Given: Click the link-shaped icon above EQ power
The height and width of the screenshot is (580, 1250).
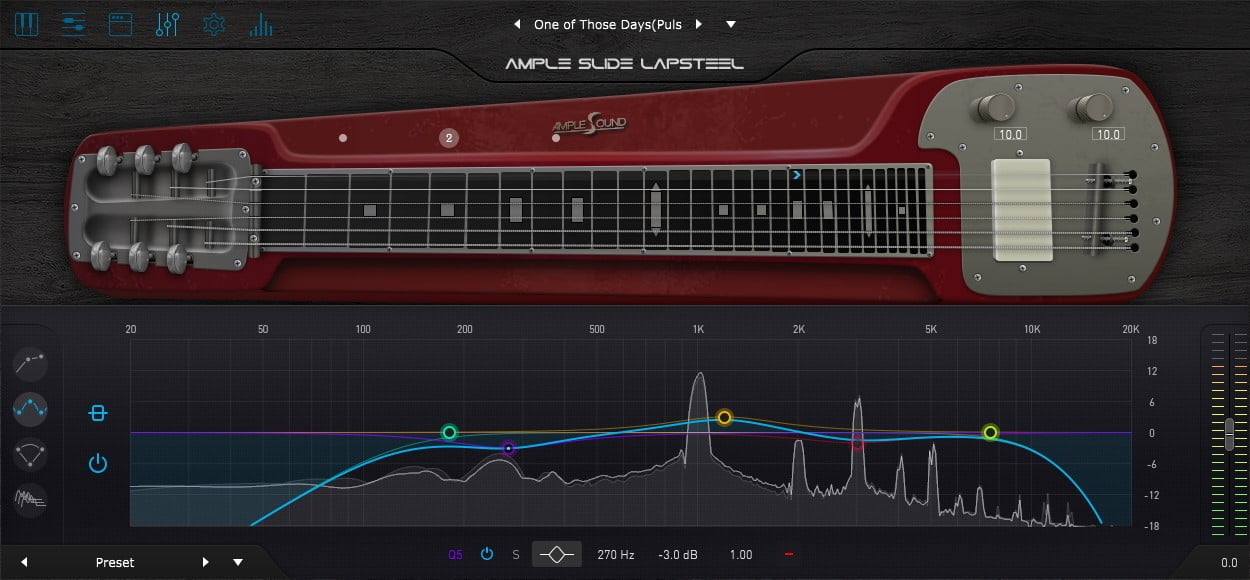Looking at the screenshot, I should pyautogui.click(x=97, y=413).
